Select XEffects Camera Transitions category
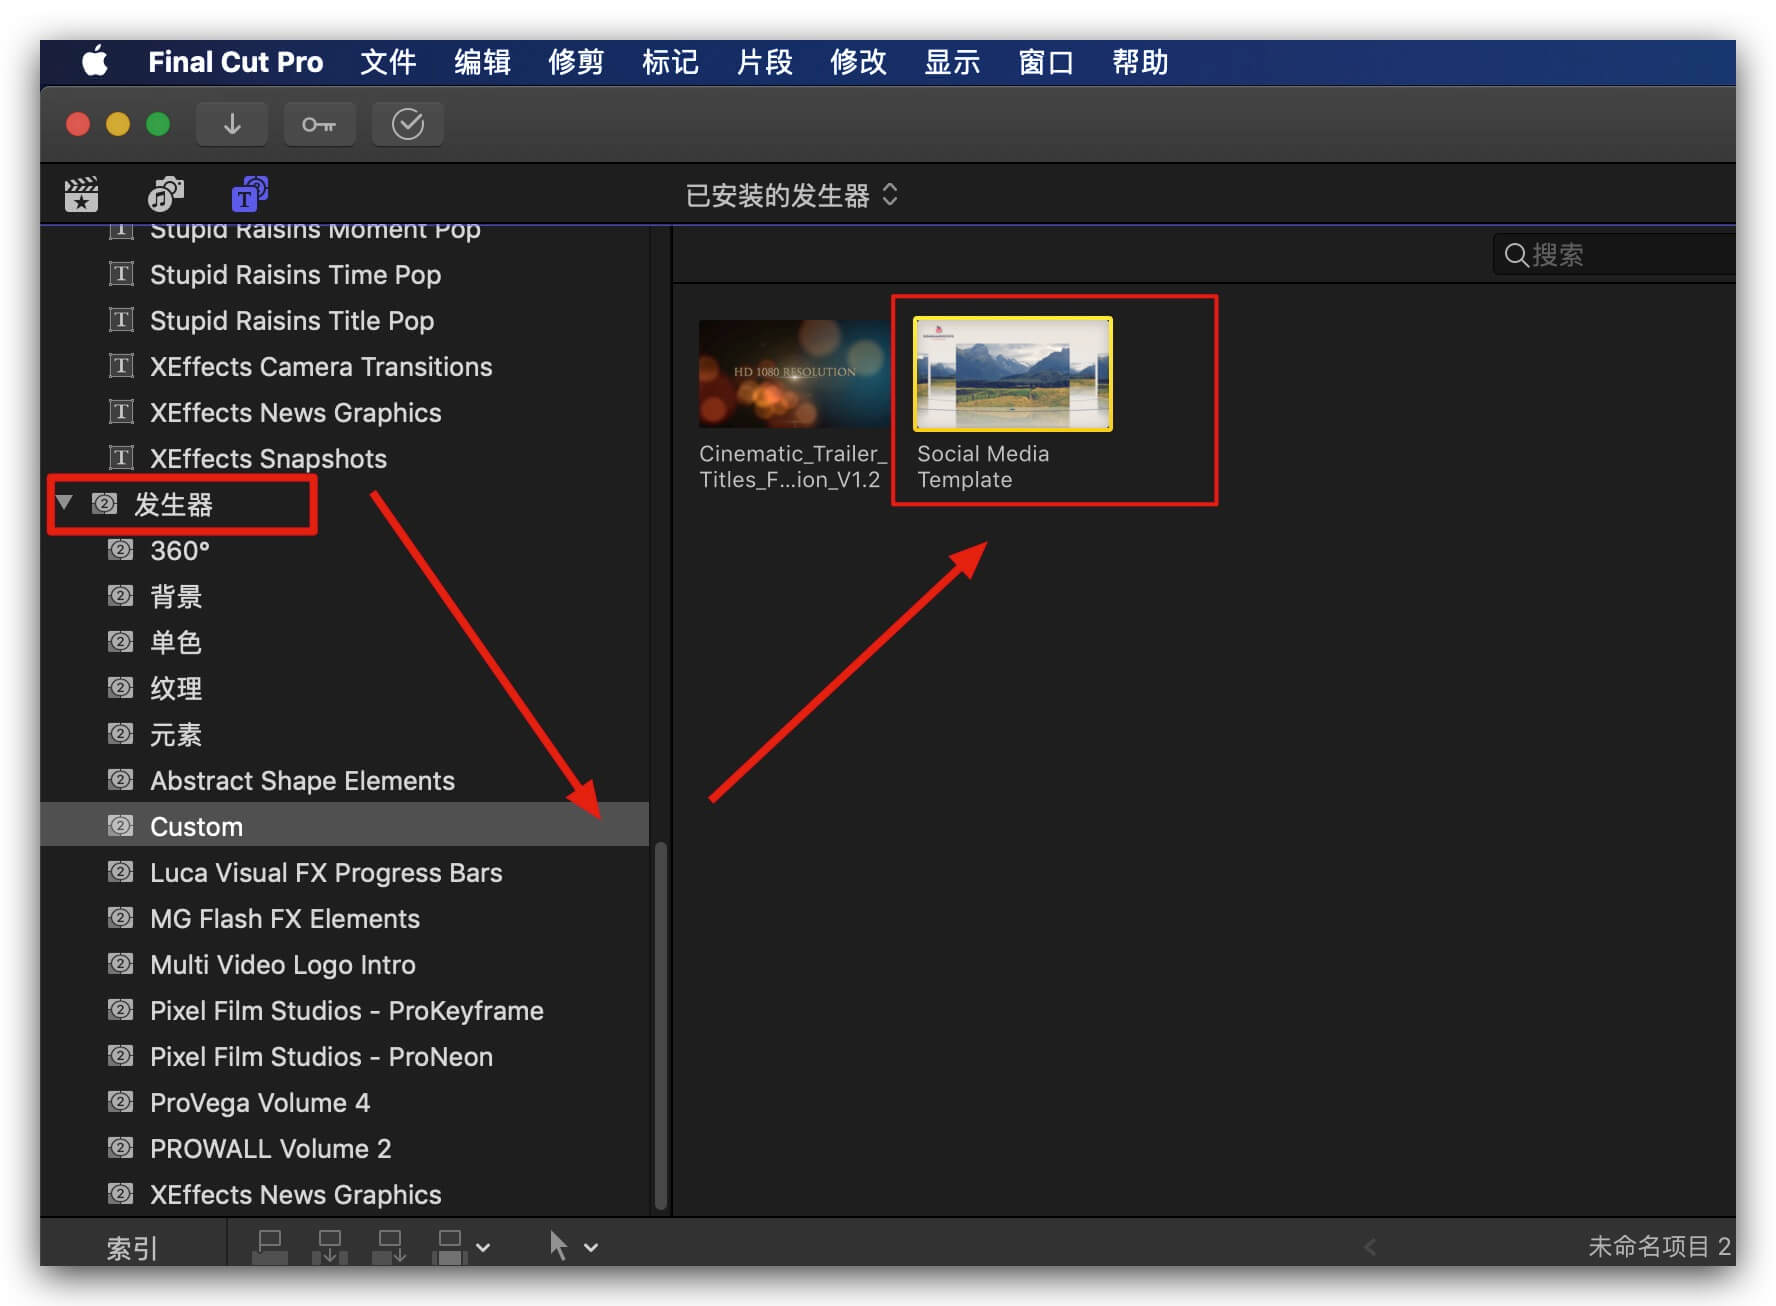The width and height of the screenshot is (1776, 1306). click(345, 367)
